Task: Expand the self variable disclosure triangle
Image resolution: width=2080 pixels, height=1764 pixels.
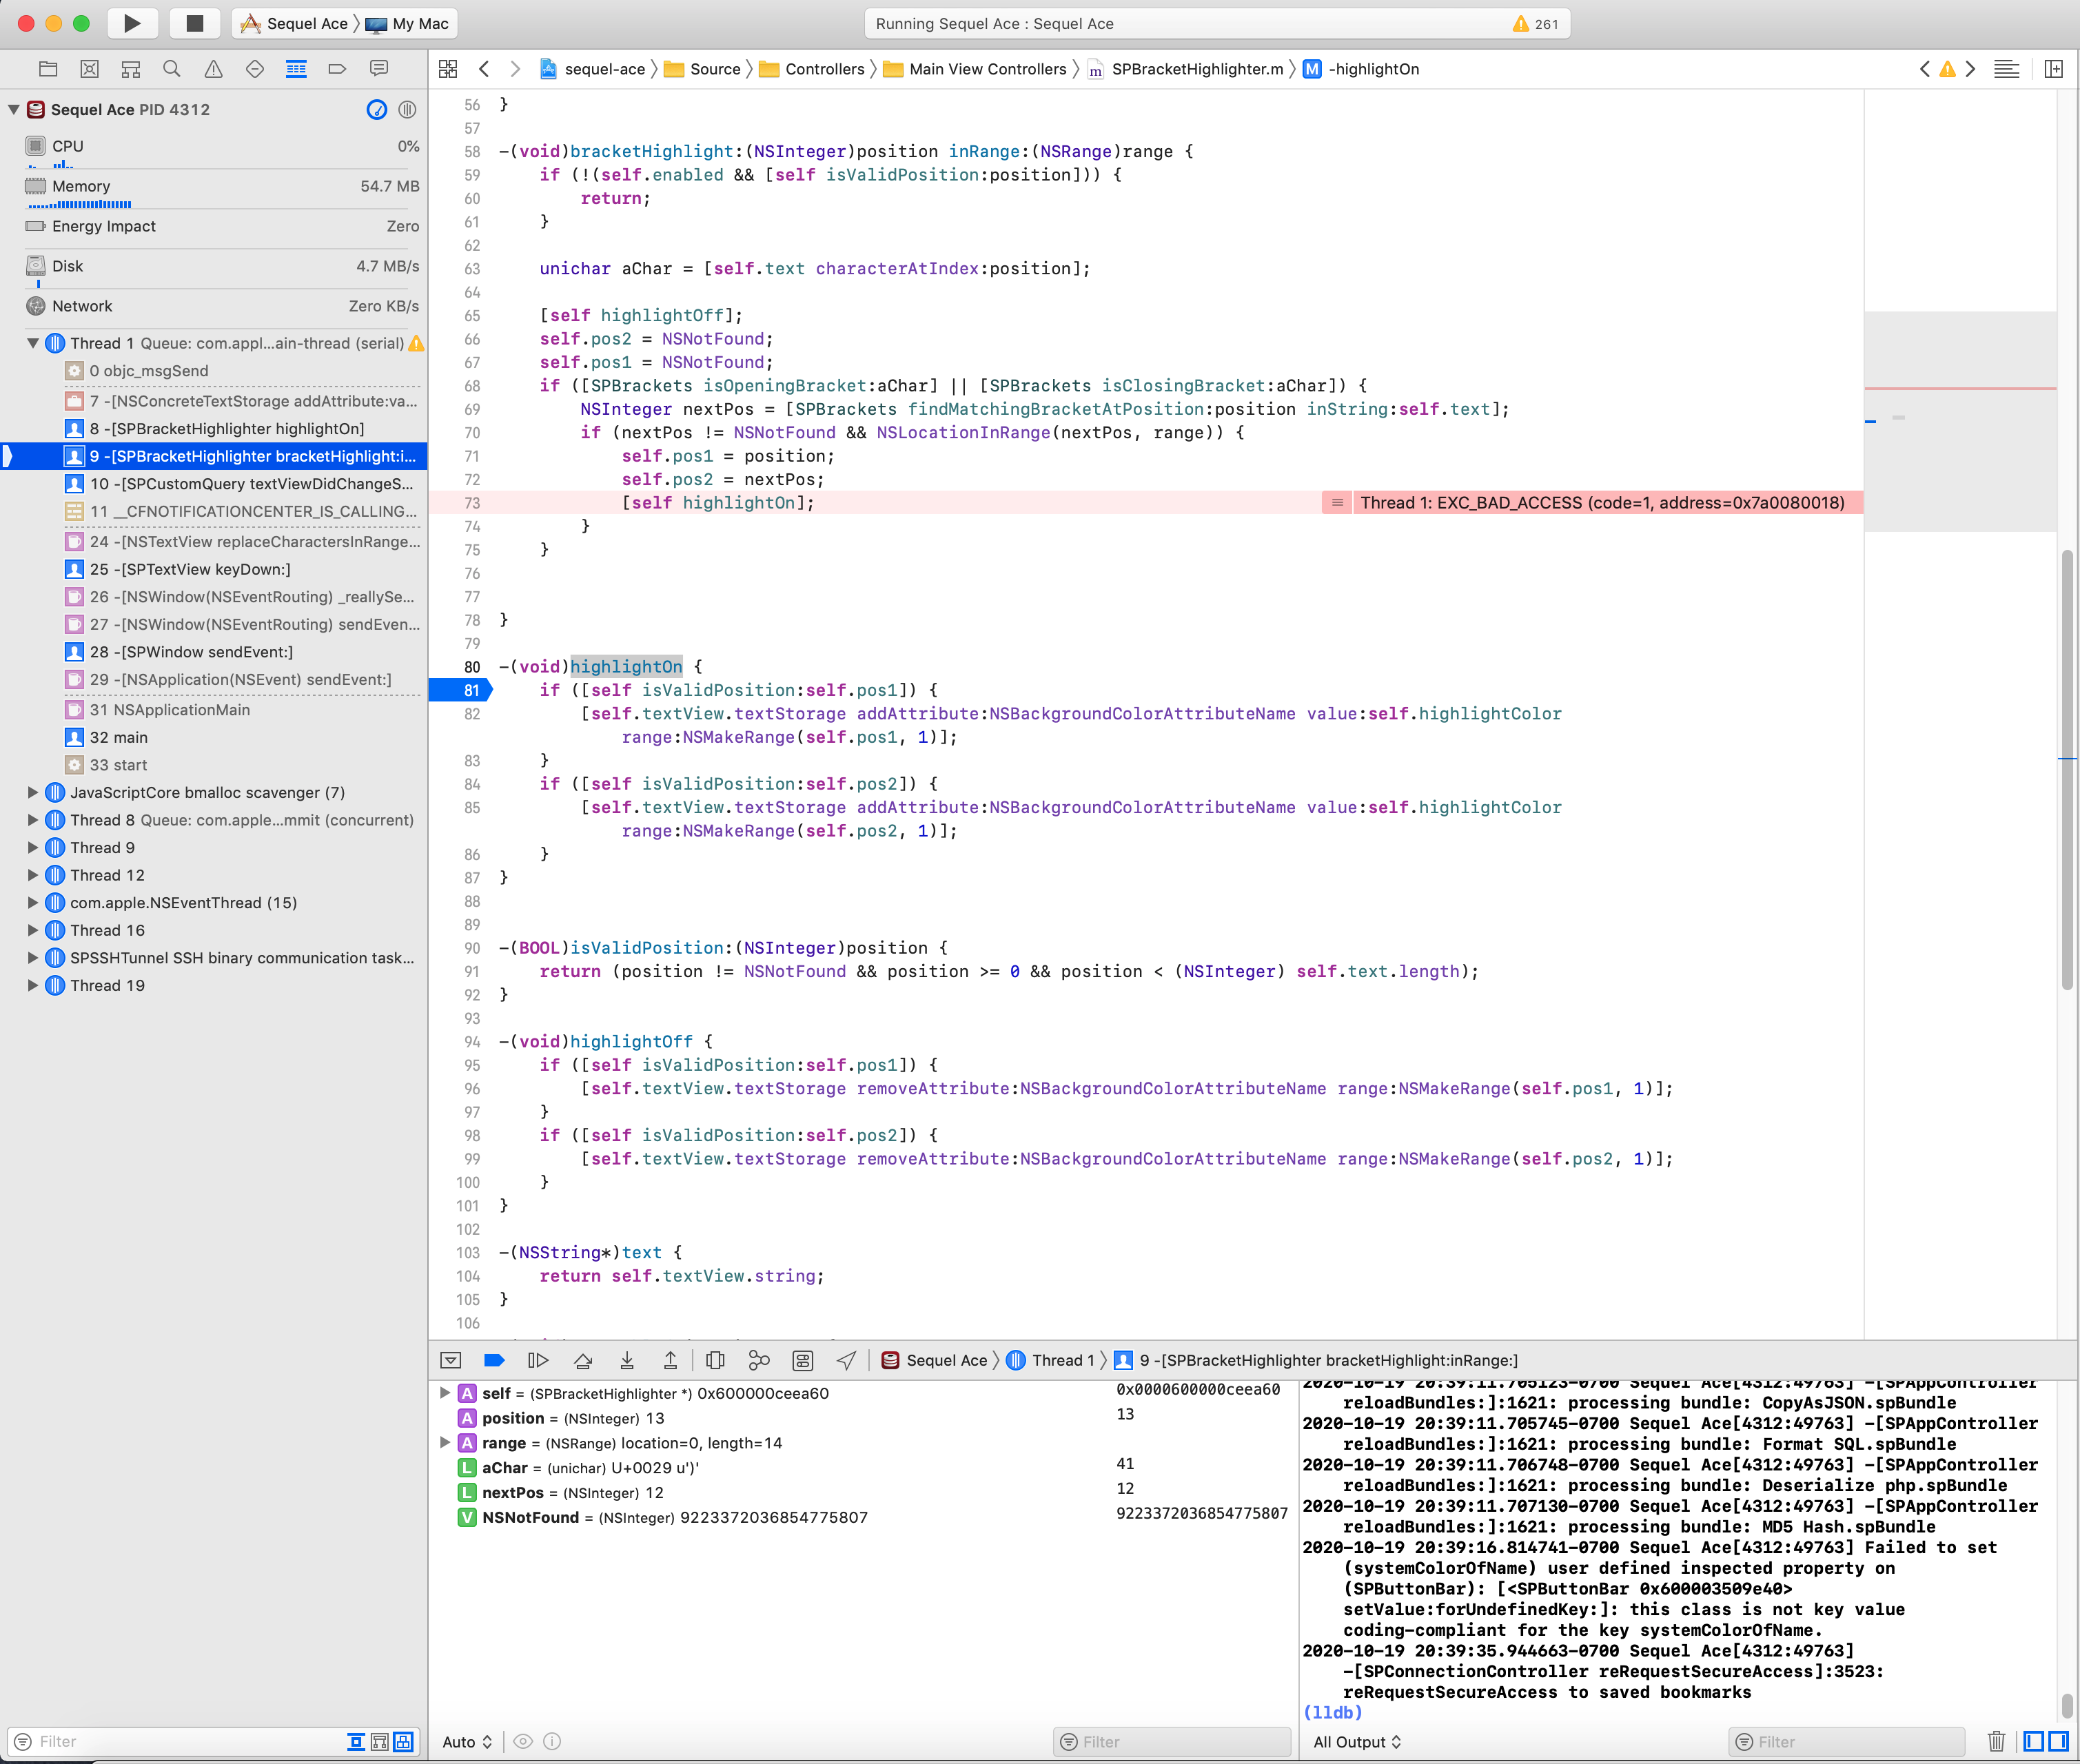Action: 445,1393
